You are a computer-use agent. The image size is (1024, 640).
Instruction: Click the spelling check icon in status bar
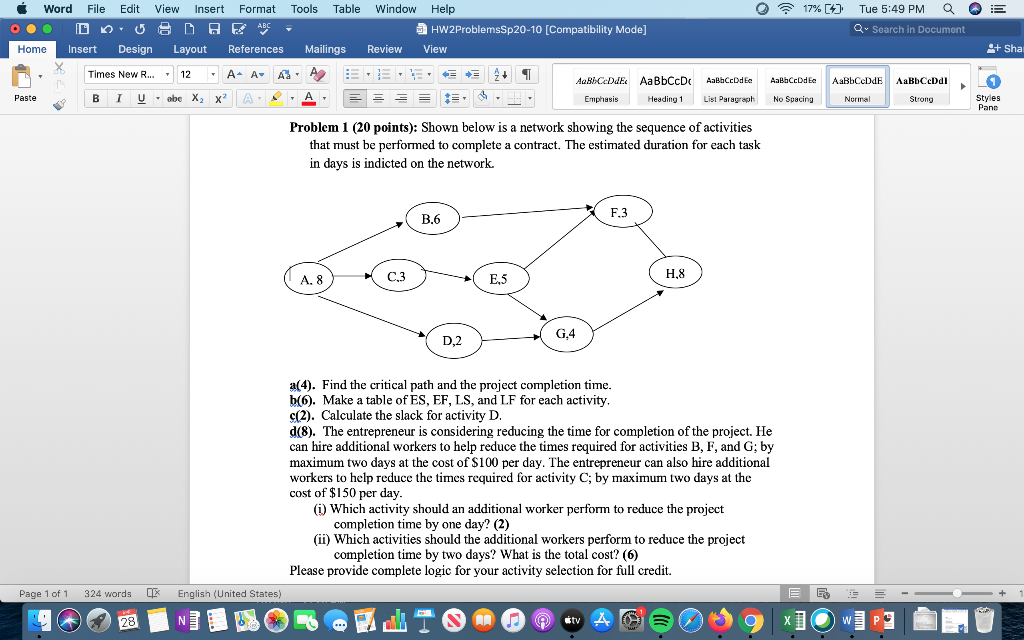[x=153, y=593]
